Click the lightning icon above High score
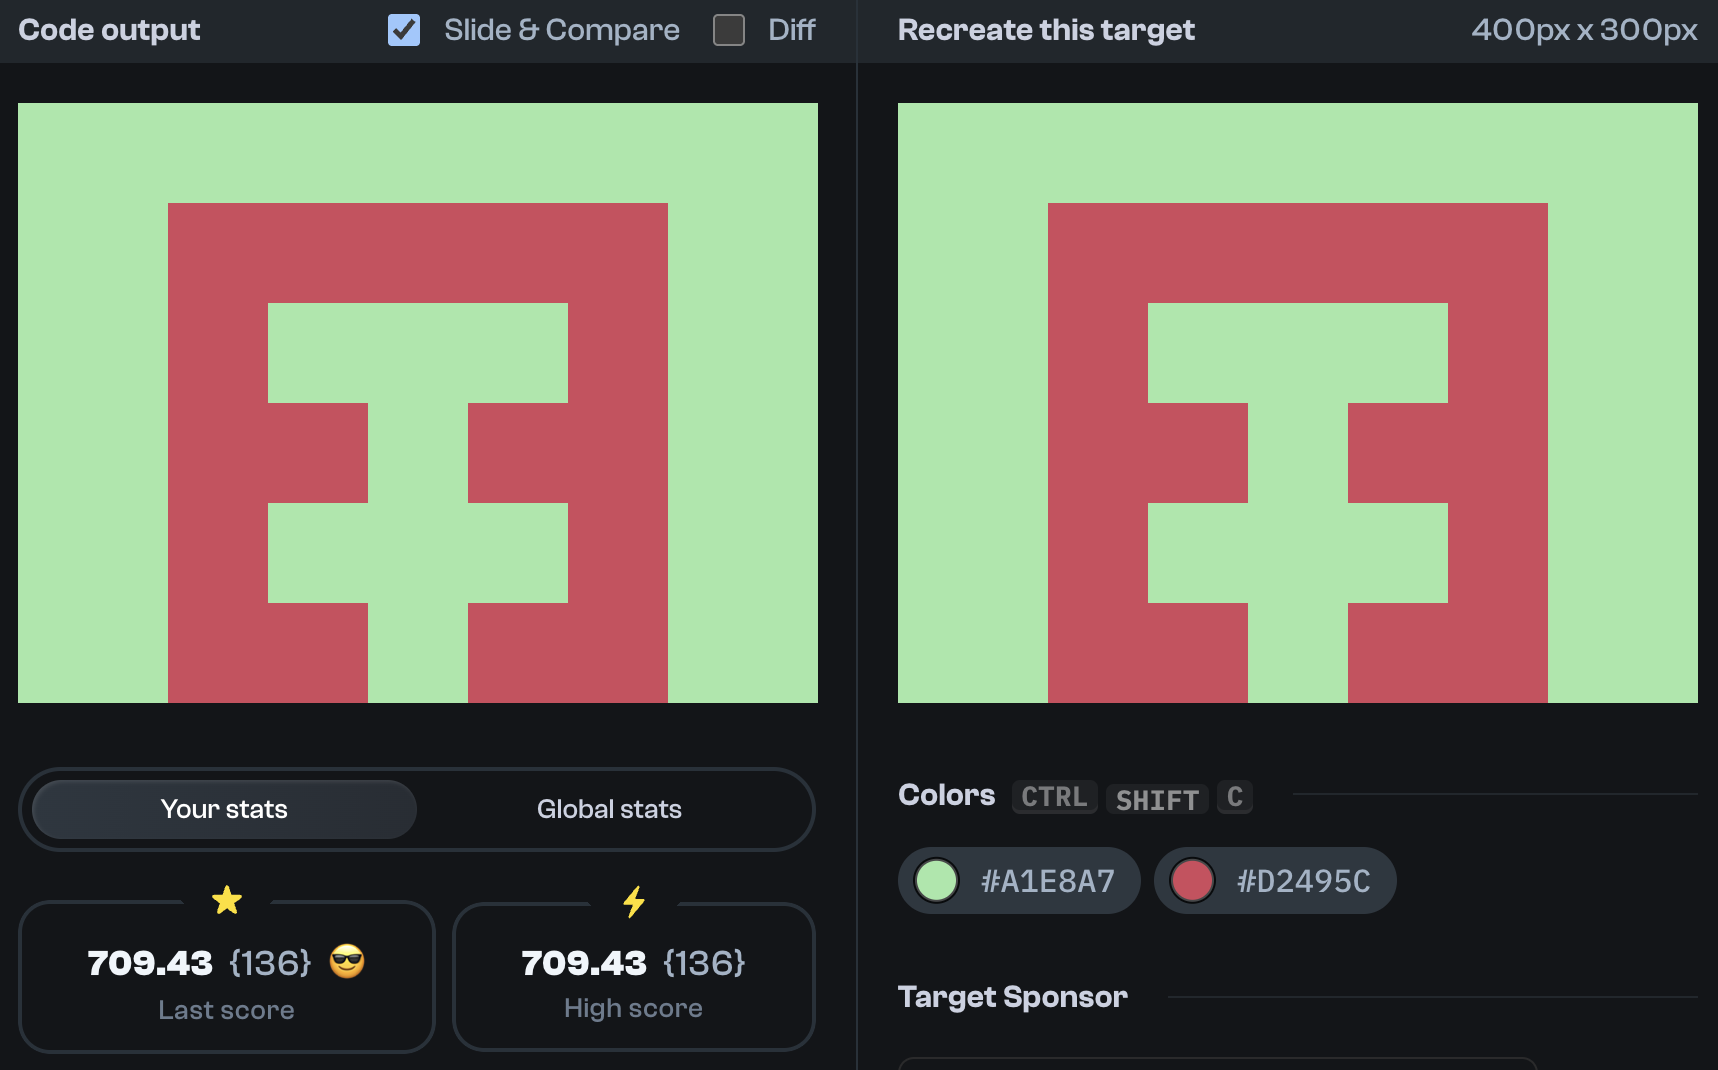Screen dimensions: 1718x1070 point(633,901)
